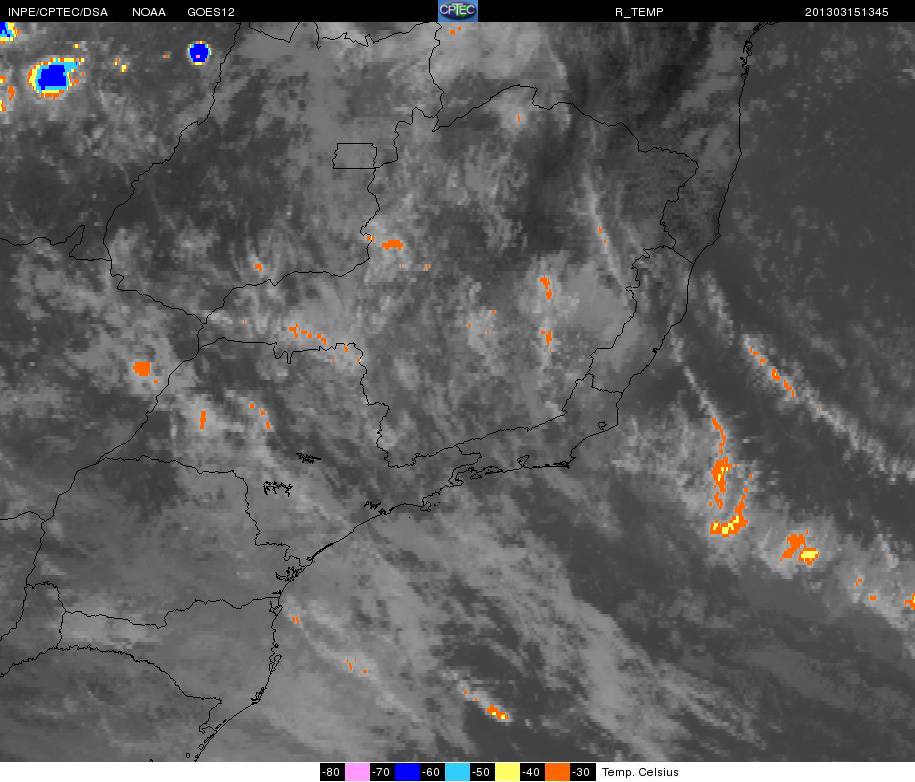Click the -80 legend value

333,772
